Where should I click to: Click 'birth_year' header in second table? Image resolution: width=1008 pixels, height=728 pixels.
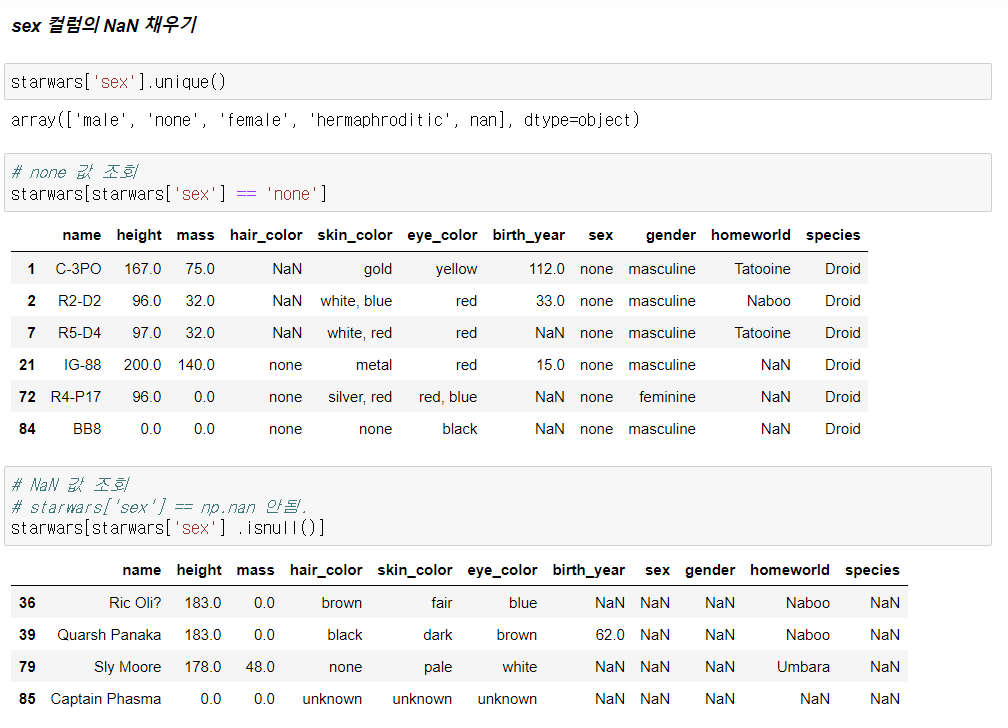click(x=589, y=570)
